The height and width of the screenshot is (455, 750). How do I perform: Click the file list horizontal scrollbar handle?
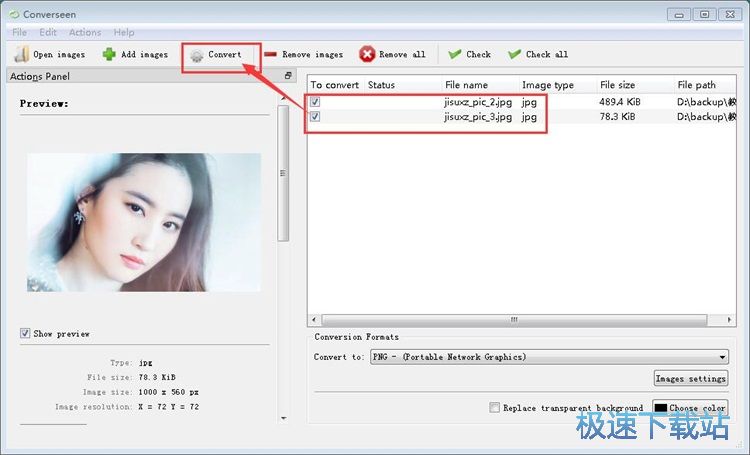(514, 319)
